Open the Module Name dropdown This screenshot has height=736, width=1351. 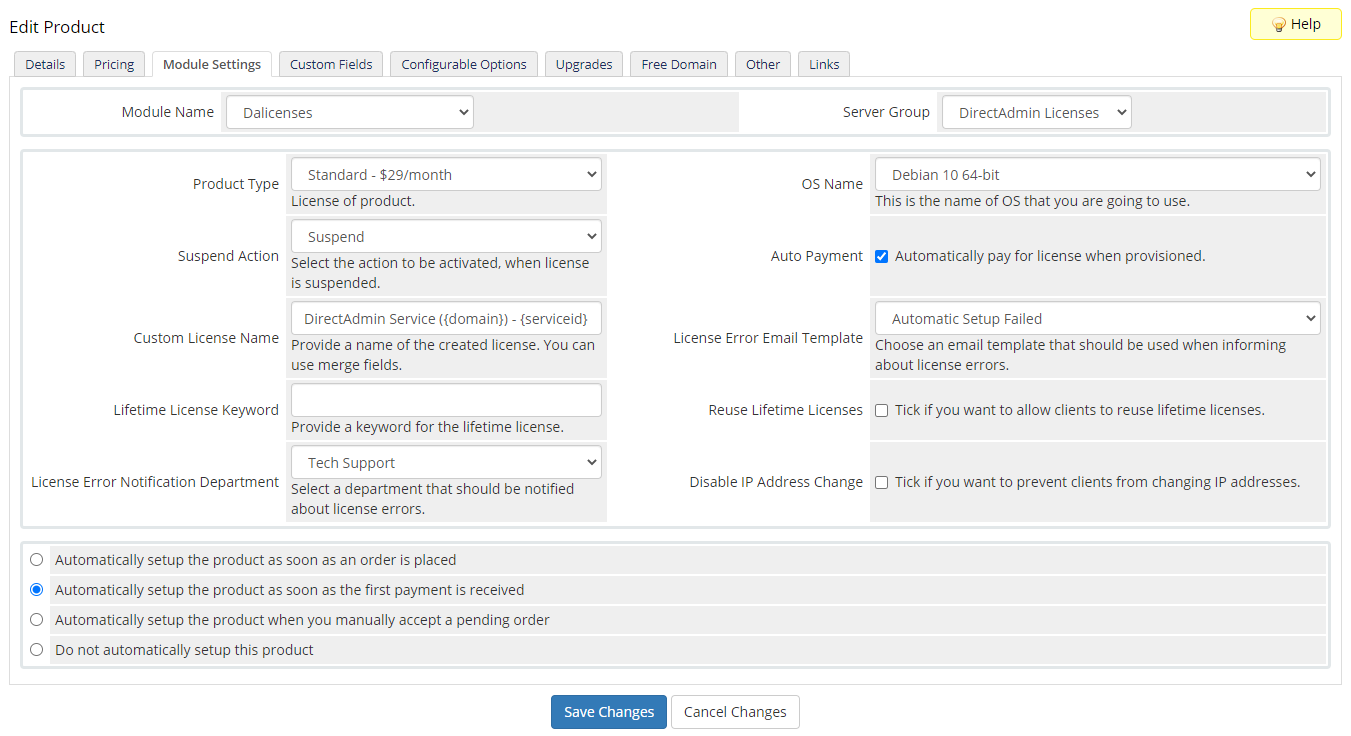click(x=349, y=113)
